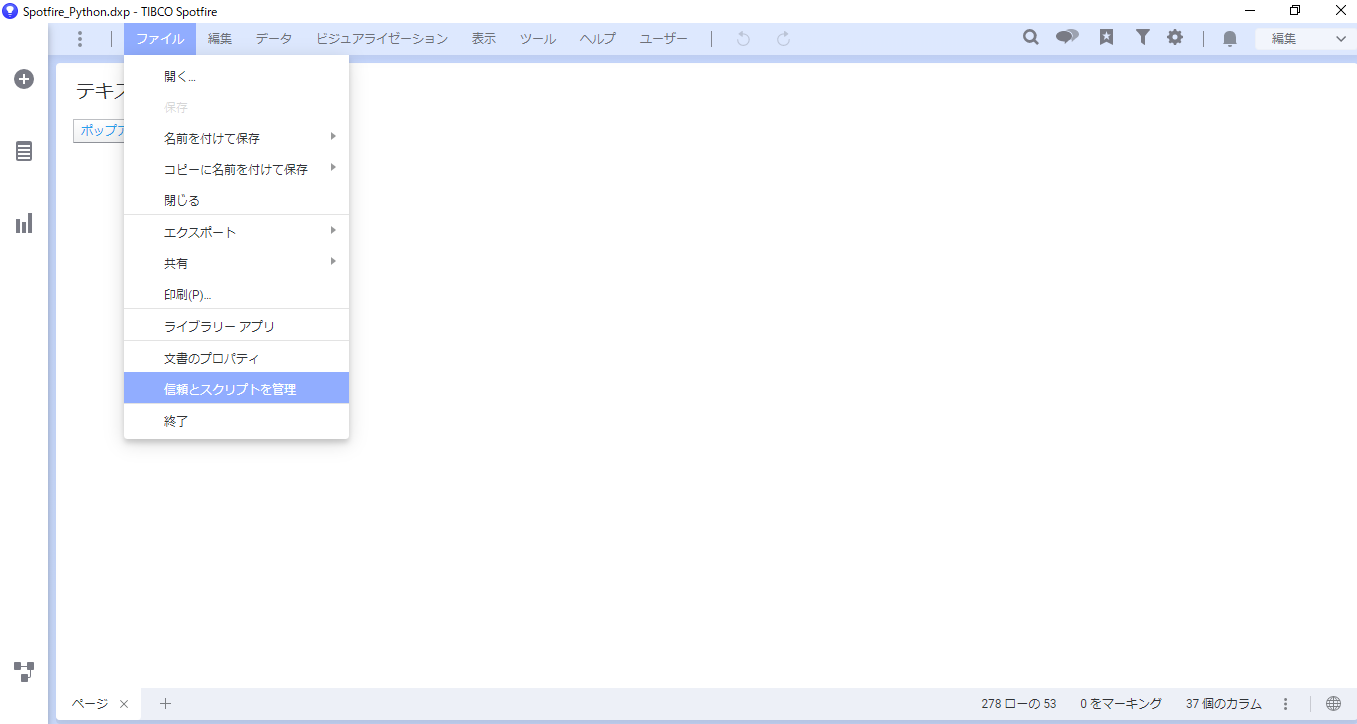Open the settings gear icon
1357x724 pixels.
pyautogui.click(x=1175, y=38)
